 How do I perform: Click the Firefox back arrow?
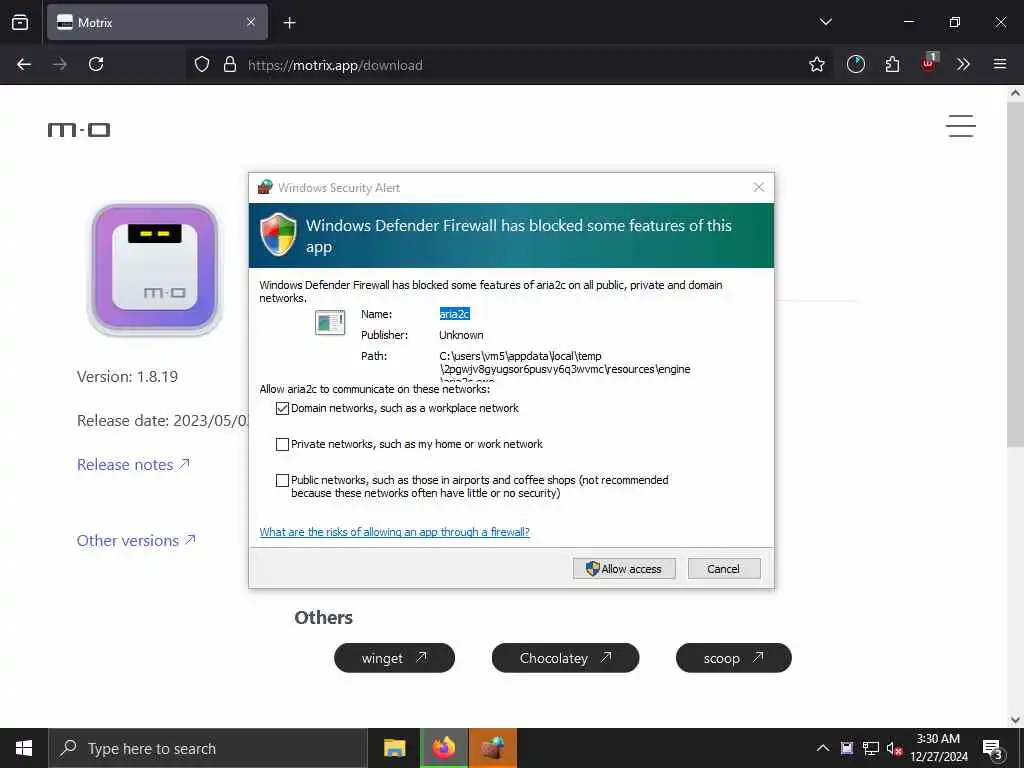(24, 64)
